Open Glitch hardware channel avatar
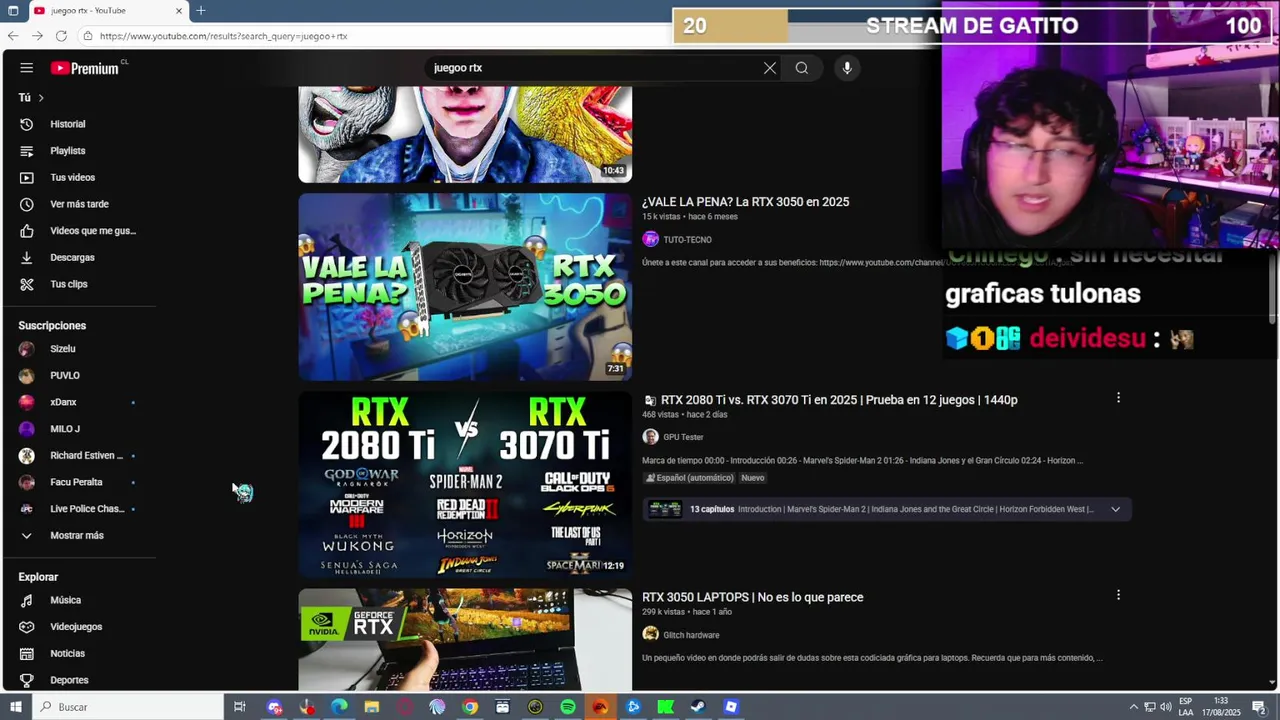 pos(651,635)
